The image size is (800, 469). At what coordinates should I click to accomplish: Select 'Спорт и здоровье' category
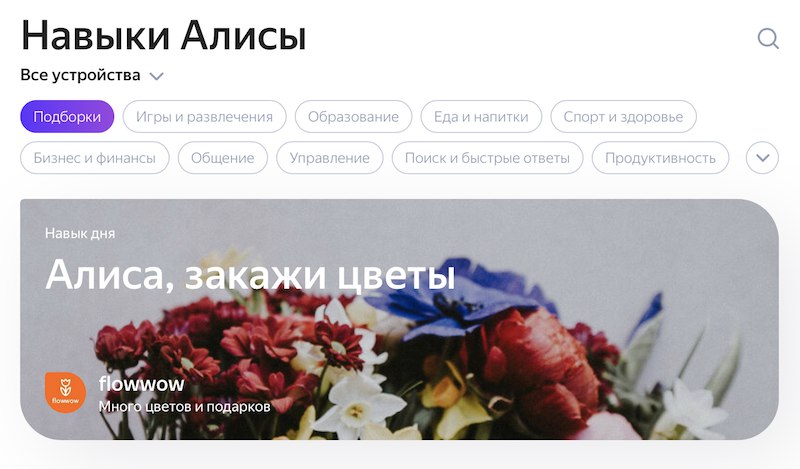623,116
